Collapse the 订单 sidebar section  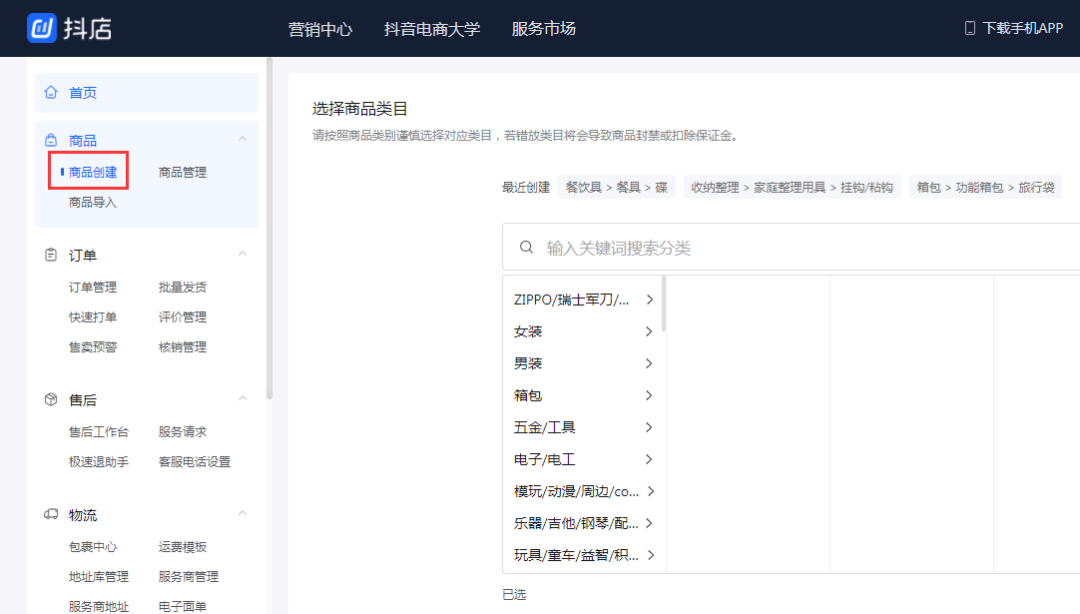pyautogui.click(x=240, y=254)
